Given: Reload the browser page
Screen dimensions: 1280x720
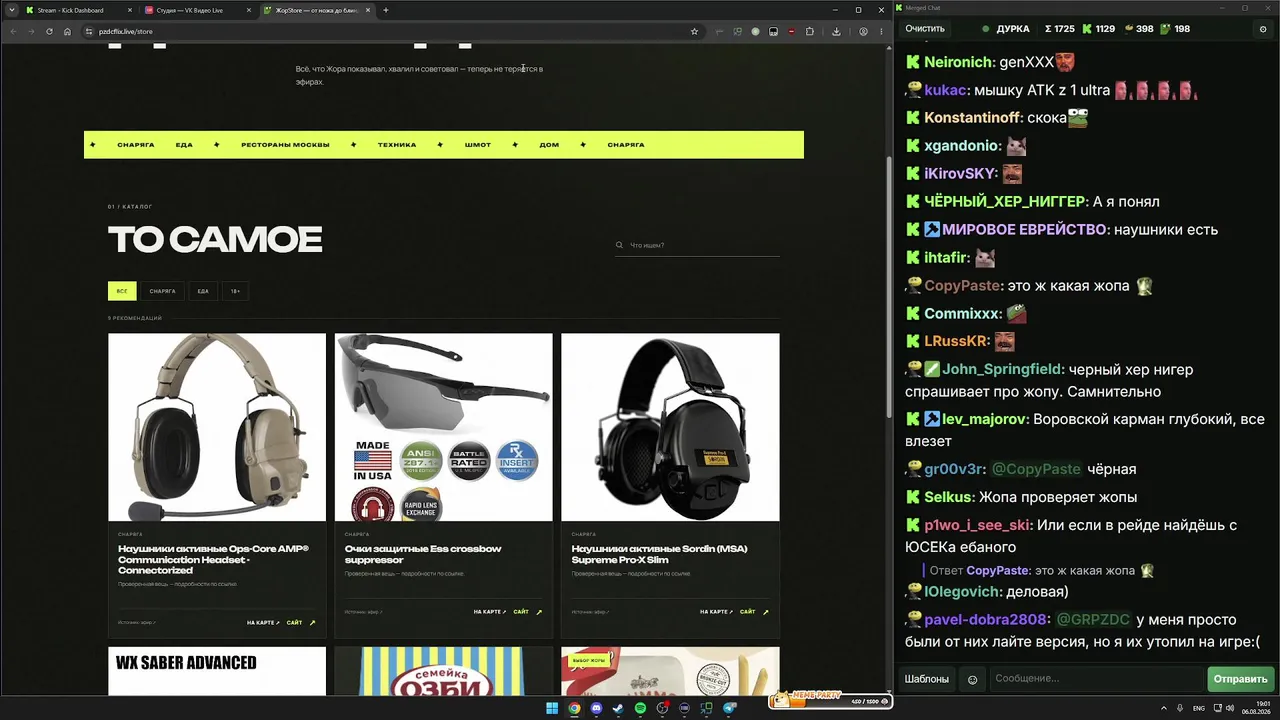Looking at the screenshot, I should [49, 31].
